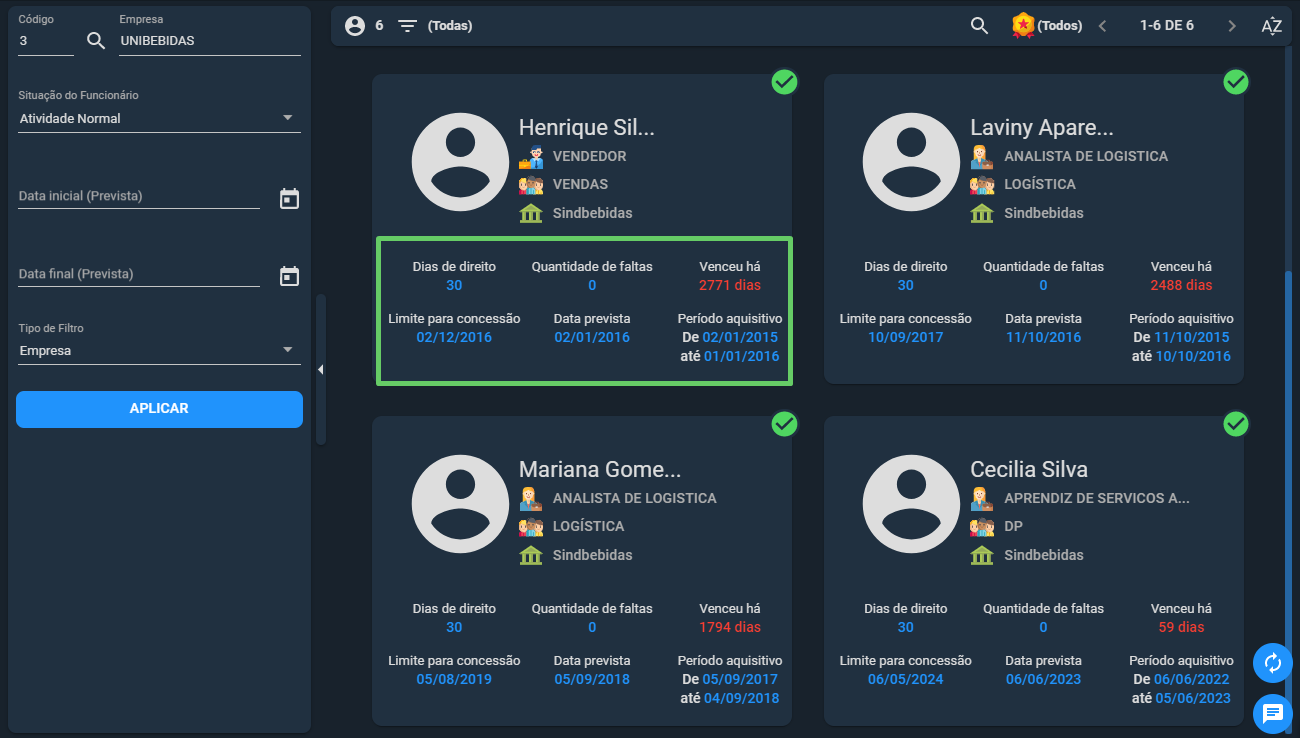The image size is (1300, 738).
Task: Go to the previous page arrow
Action: pos(1102,26)
